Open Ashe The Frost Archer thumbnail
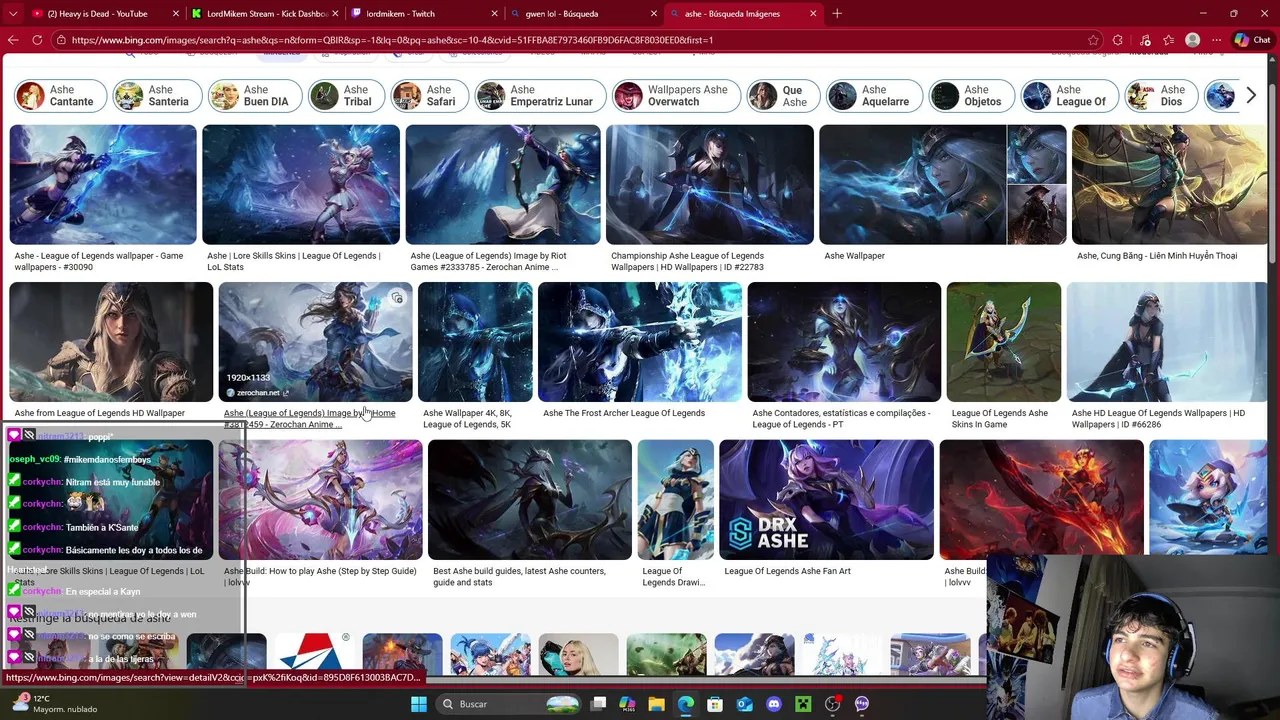Screen dimensions: 1280x720 640,342
